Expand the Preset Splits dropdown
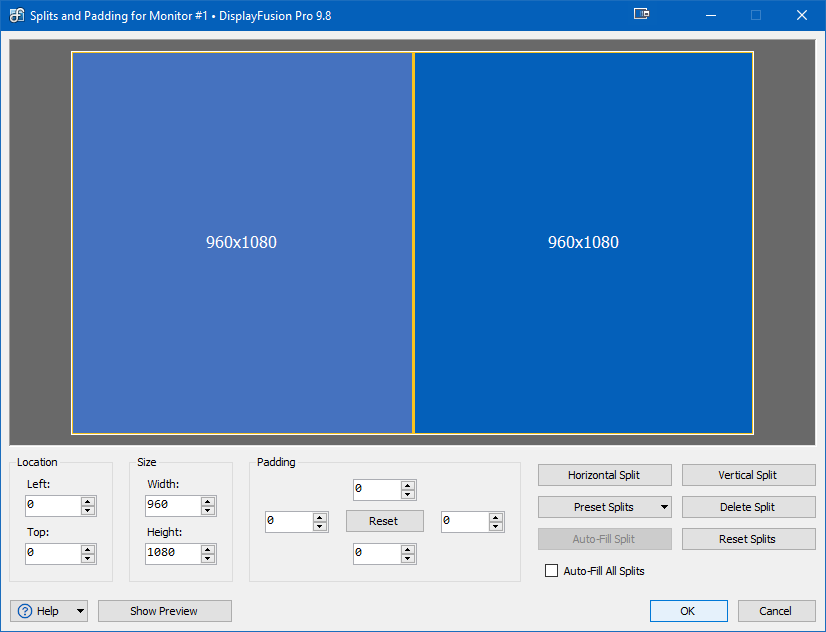This screenshot has height=632, width=826. click(664, 507)
